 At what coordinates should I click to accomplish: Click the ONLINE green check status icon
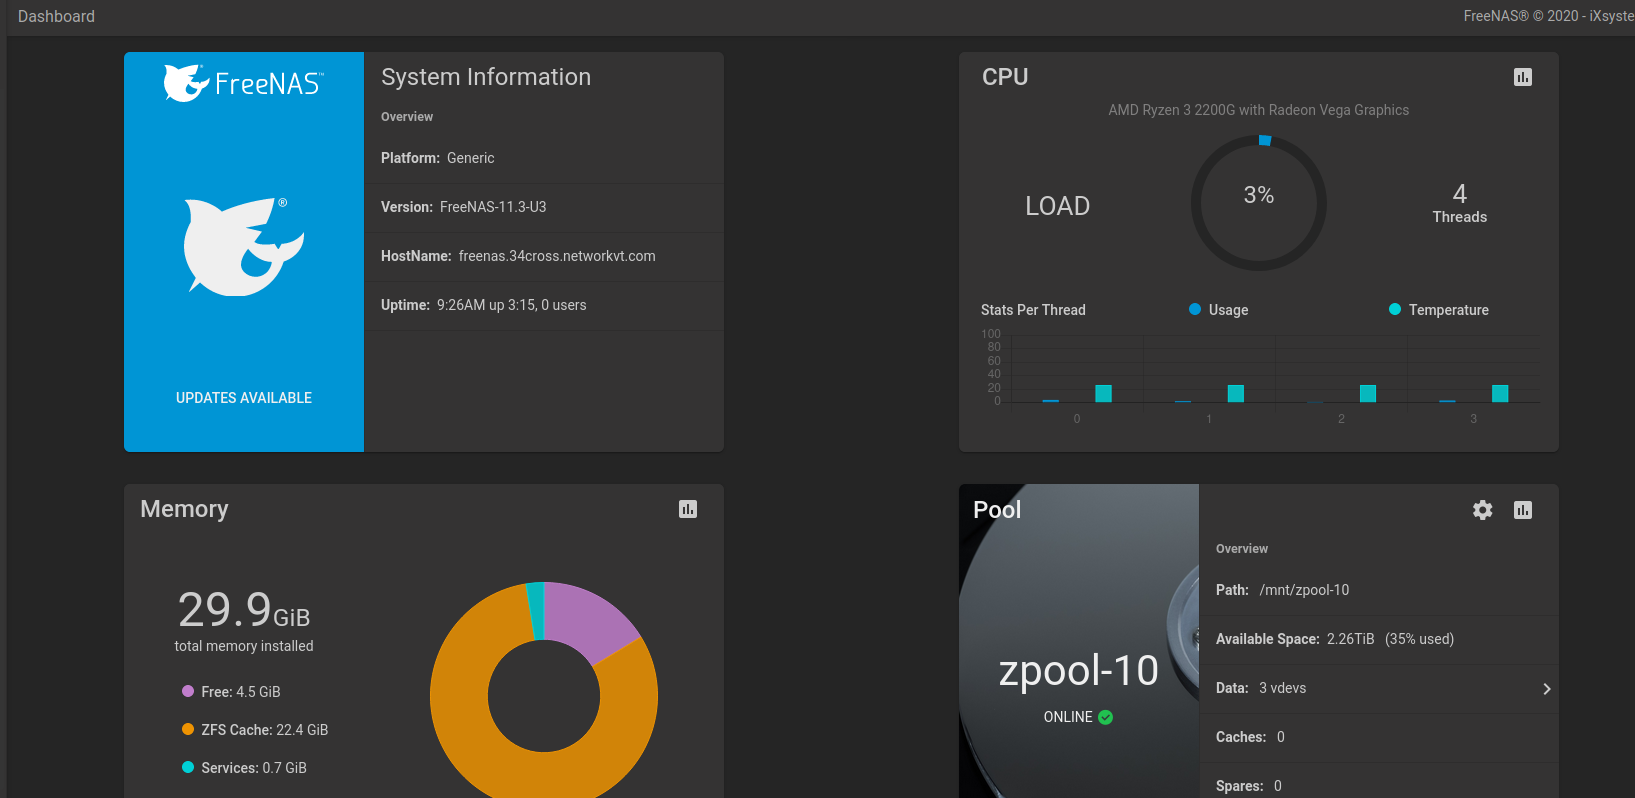(x=1105, y=717)
